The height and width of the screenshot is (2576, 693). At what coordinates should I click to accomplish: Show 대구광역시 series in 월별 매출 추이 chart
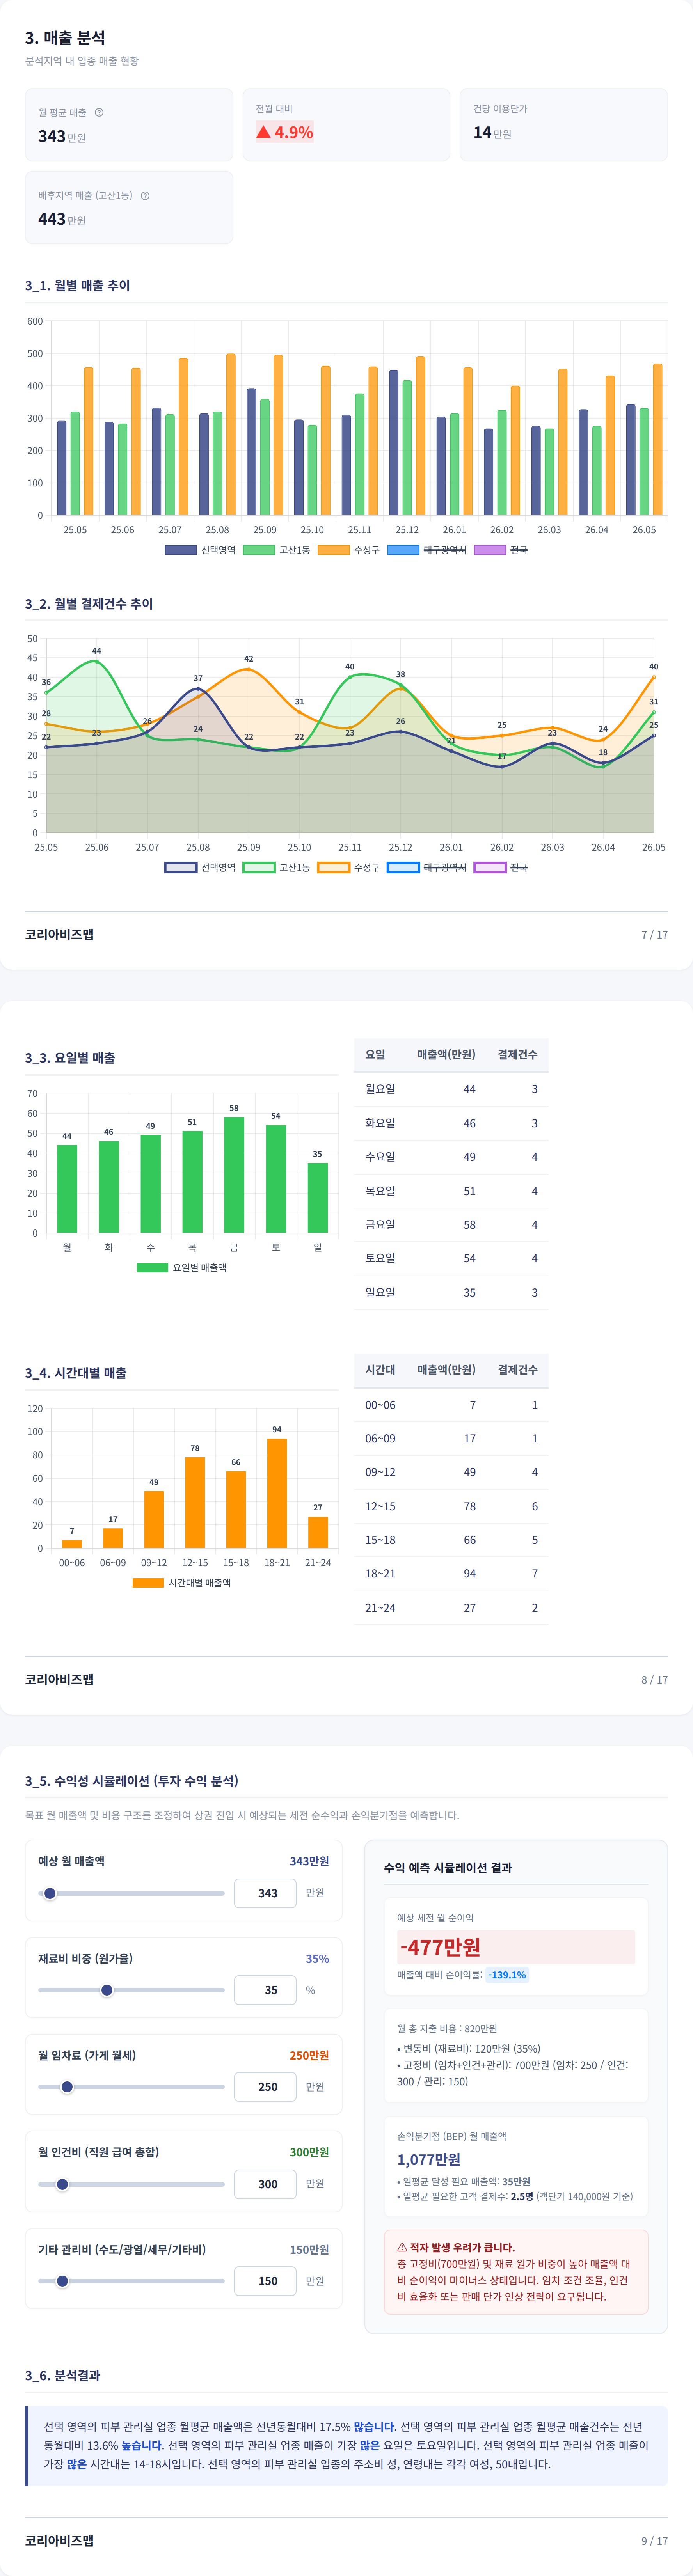click(x=426, y=550)
